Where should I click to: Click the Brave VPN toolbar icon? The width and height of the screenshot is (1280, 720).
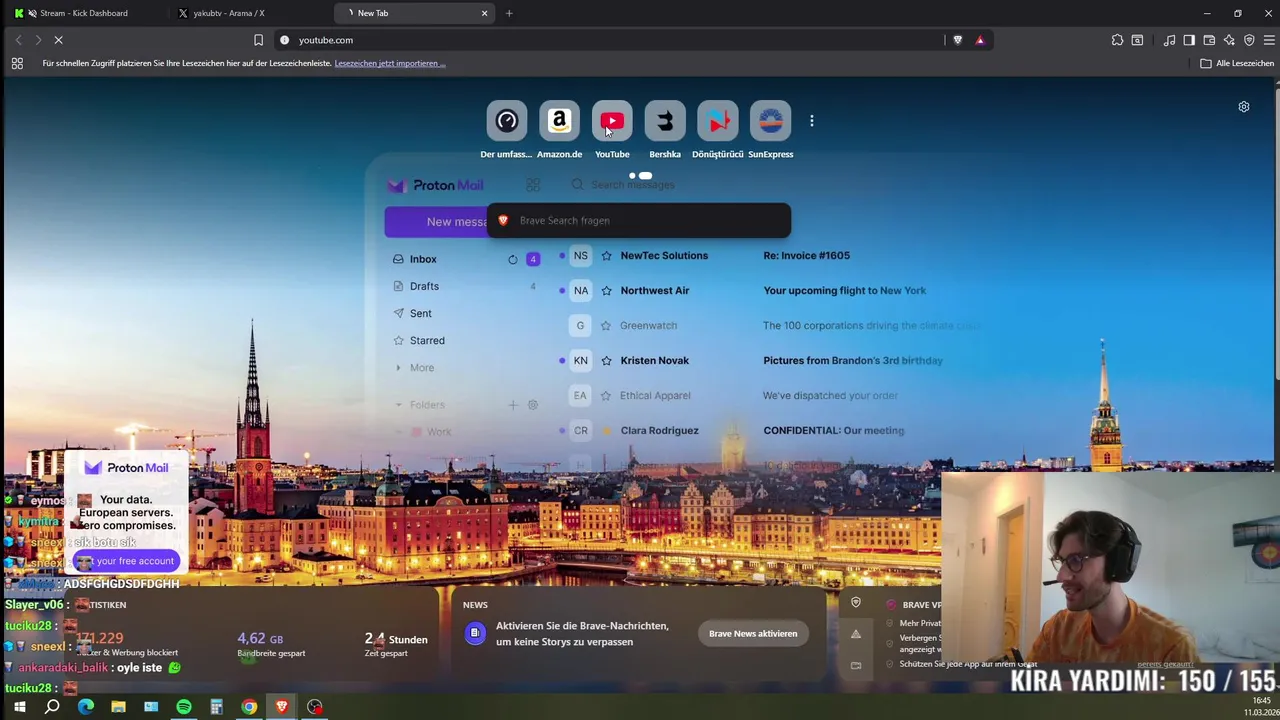[x=1249, y=40]
